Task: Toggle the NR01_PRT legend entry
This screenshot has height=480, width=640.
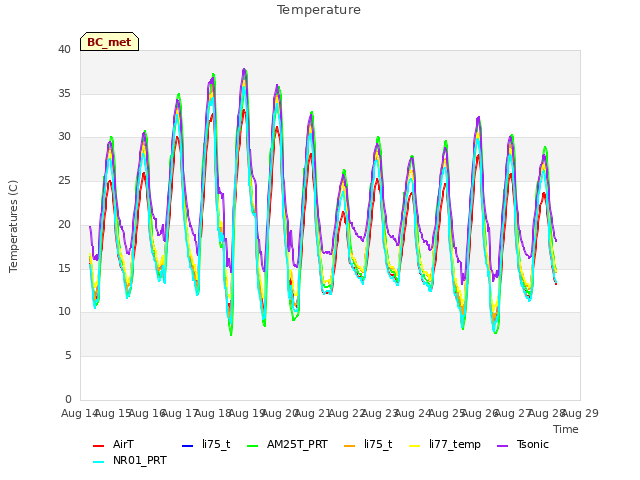Action: point(130,461)
